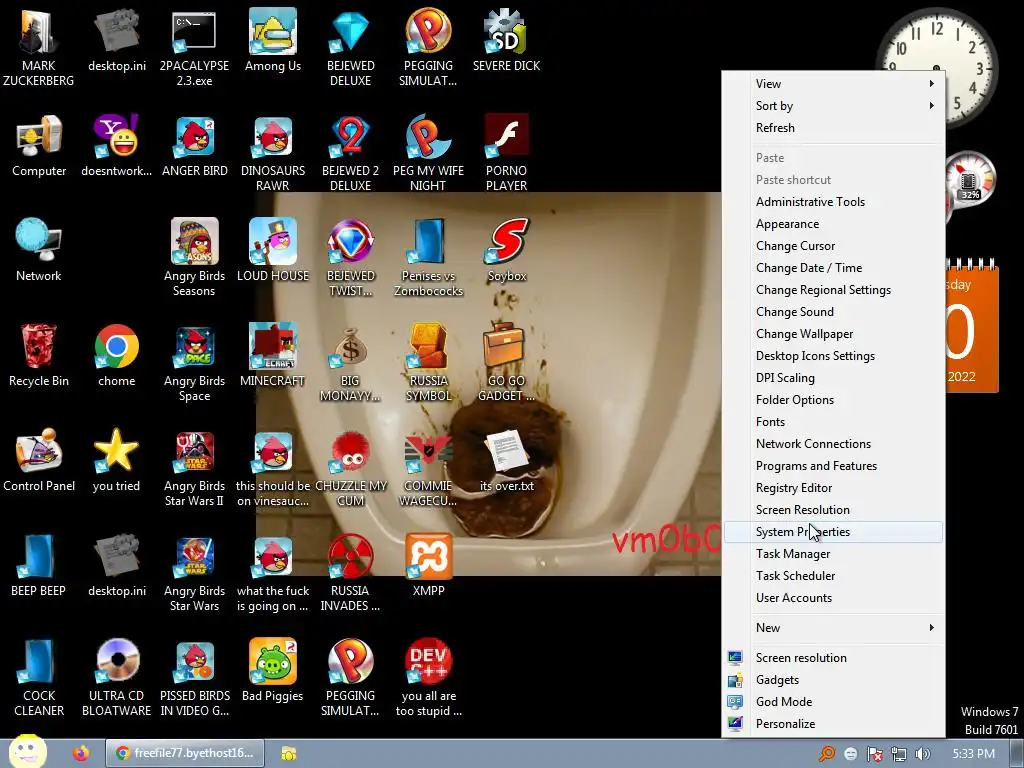The width and height of the screenshot is (1024, 768).
Task: Click System Properties menu entry
Action: point(833,532)
